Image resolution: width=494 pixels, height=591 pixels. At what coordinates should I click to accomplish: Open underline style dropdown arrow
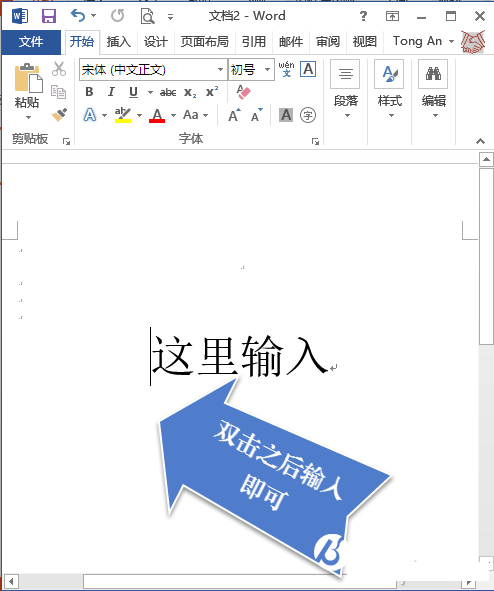tap(150, 92)
